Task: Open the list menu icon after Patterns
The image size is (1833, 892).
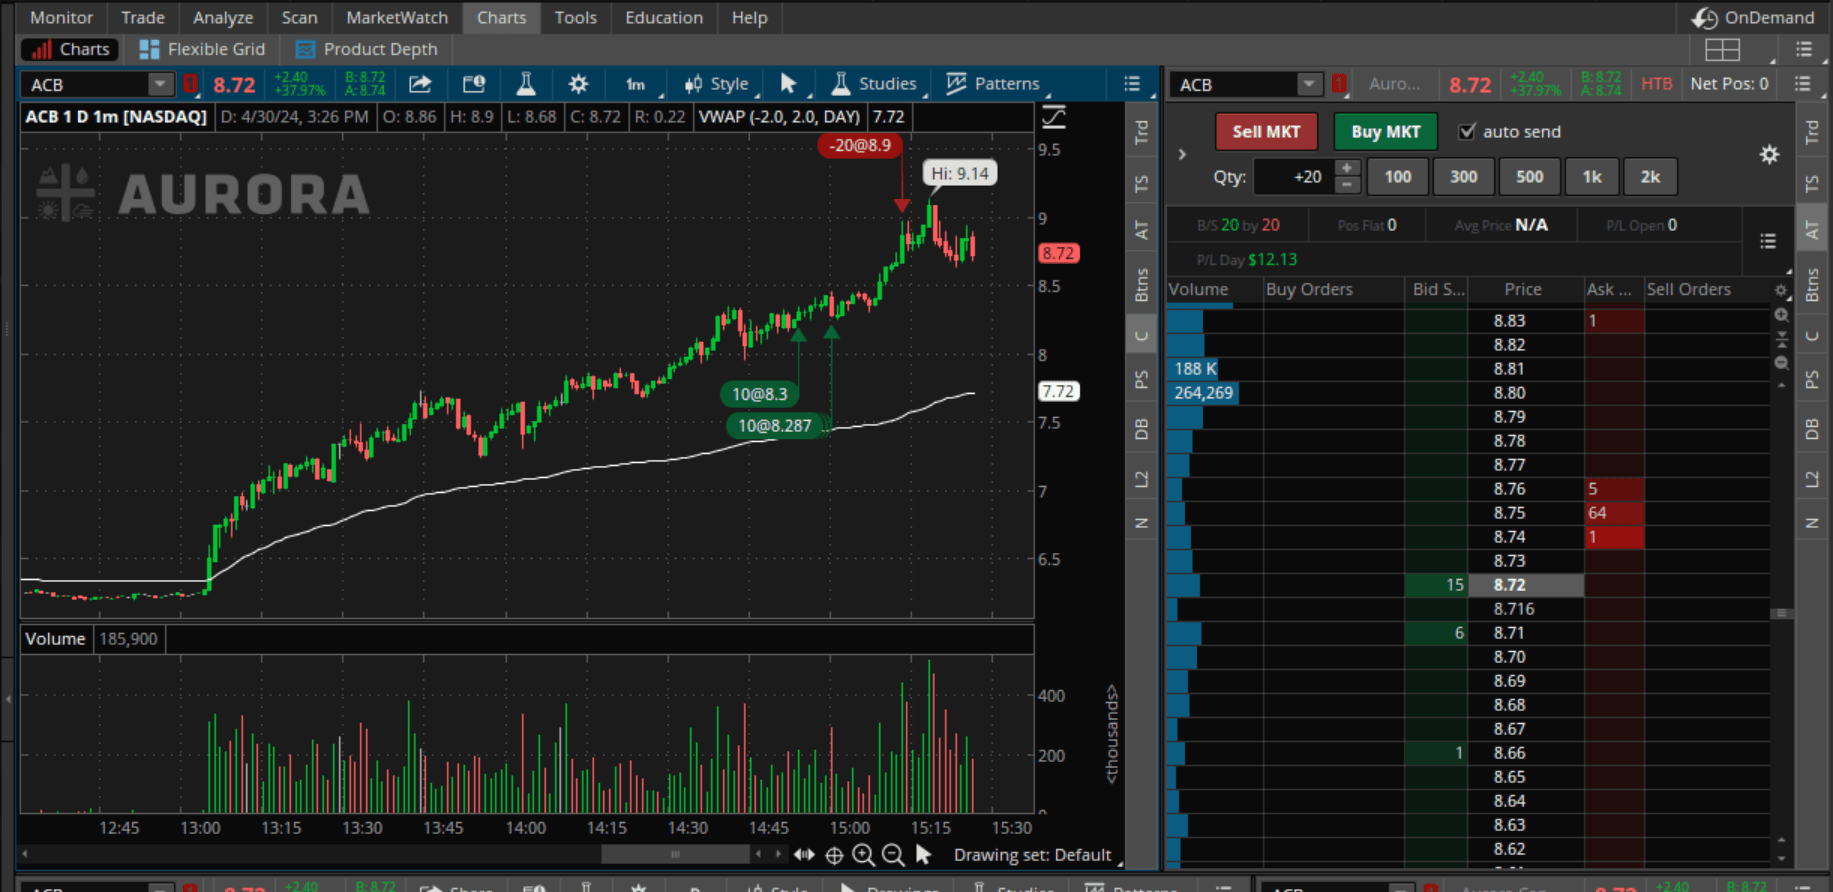Action: (1132, 84)
